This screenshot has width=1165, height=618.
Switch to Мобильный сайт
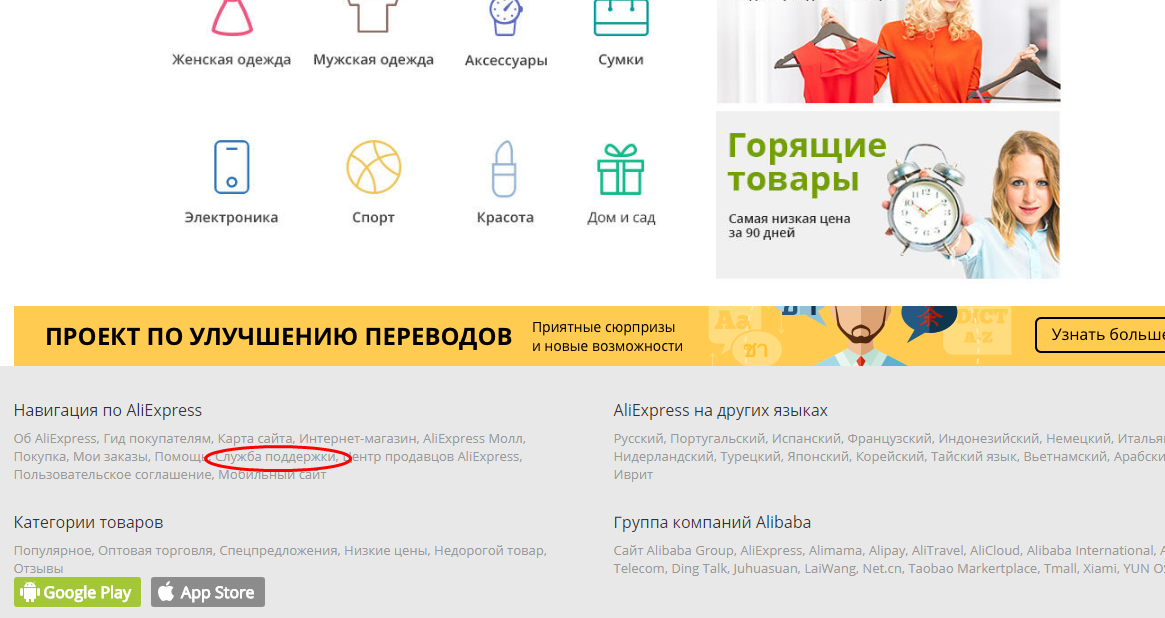(x=272, y=474)
